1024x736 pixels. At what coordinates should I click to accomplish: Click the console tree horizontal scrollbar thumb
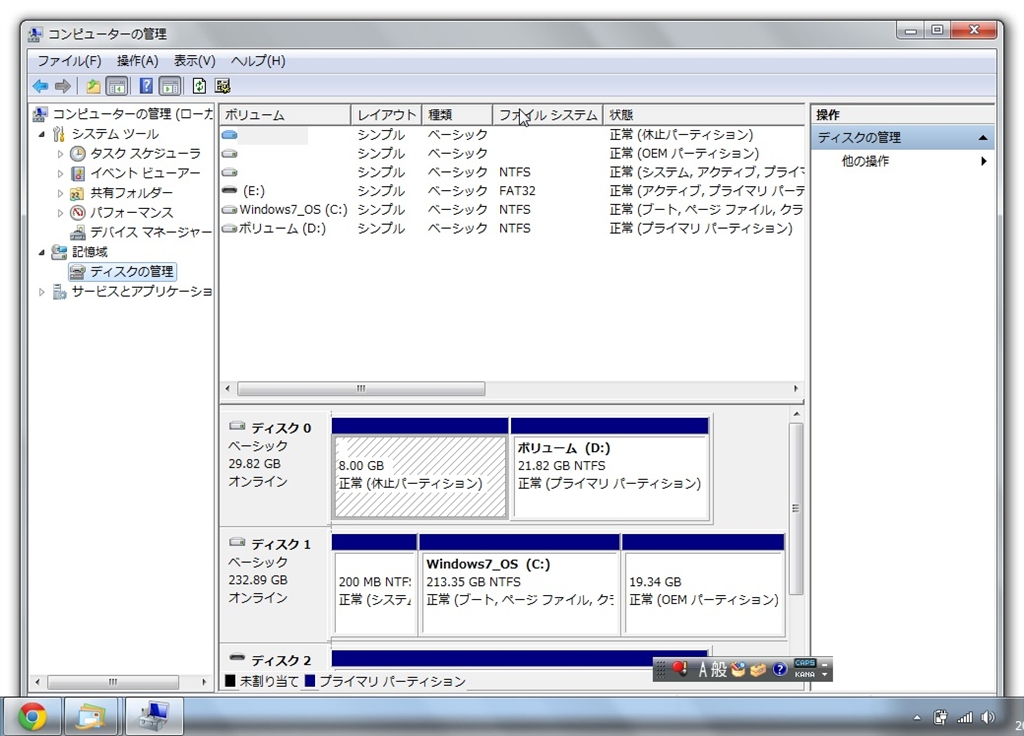coord(113,682)
